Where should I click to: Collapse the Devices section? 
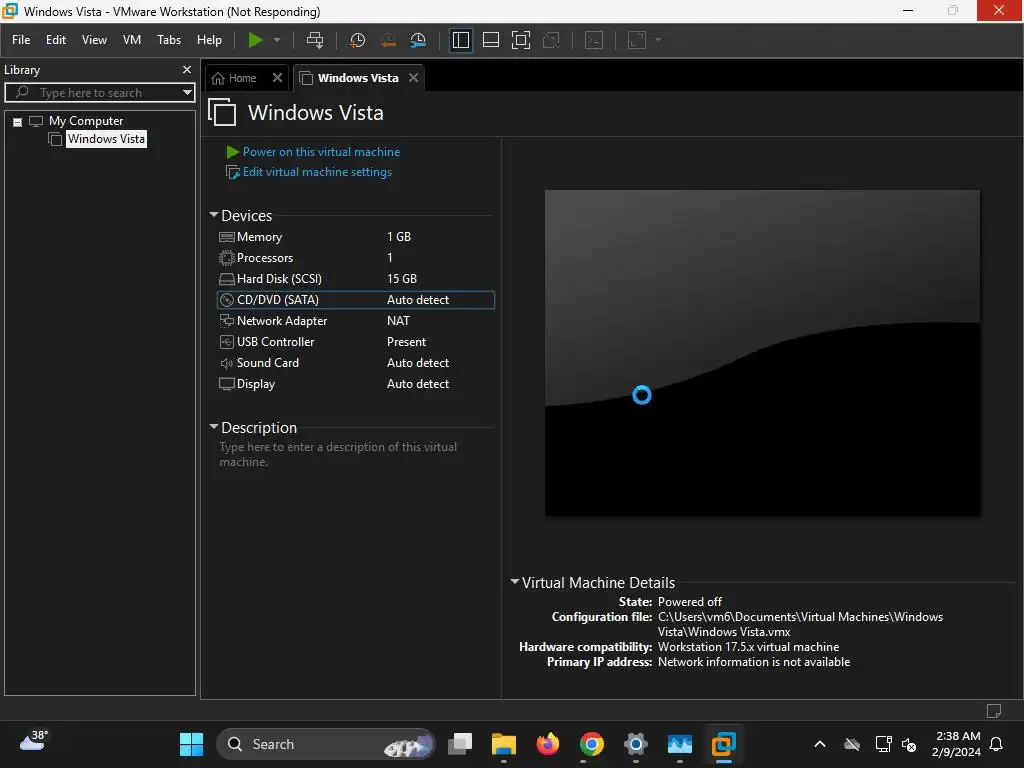[x=214, y=215]
